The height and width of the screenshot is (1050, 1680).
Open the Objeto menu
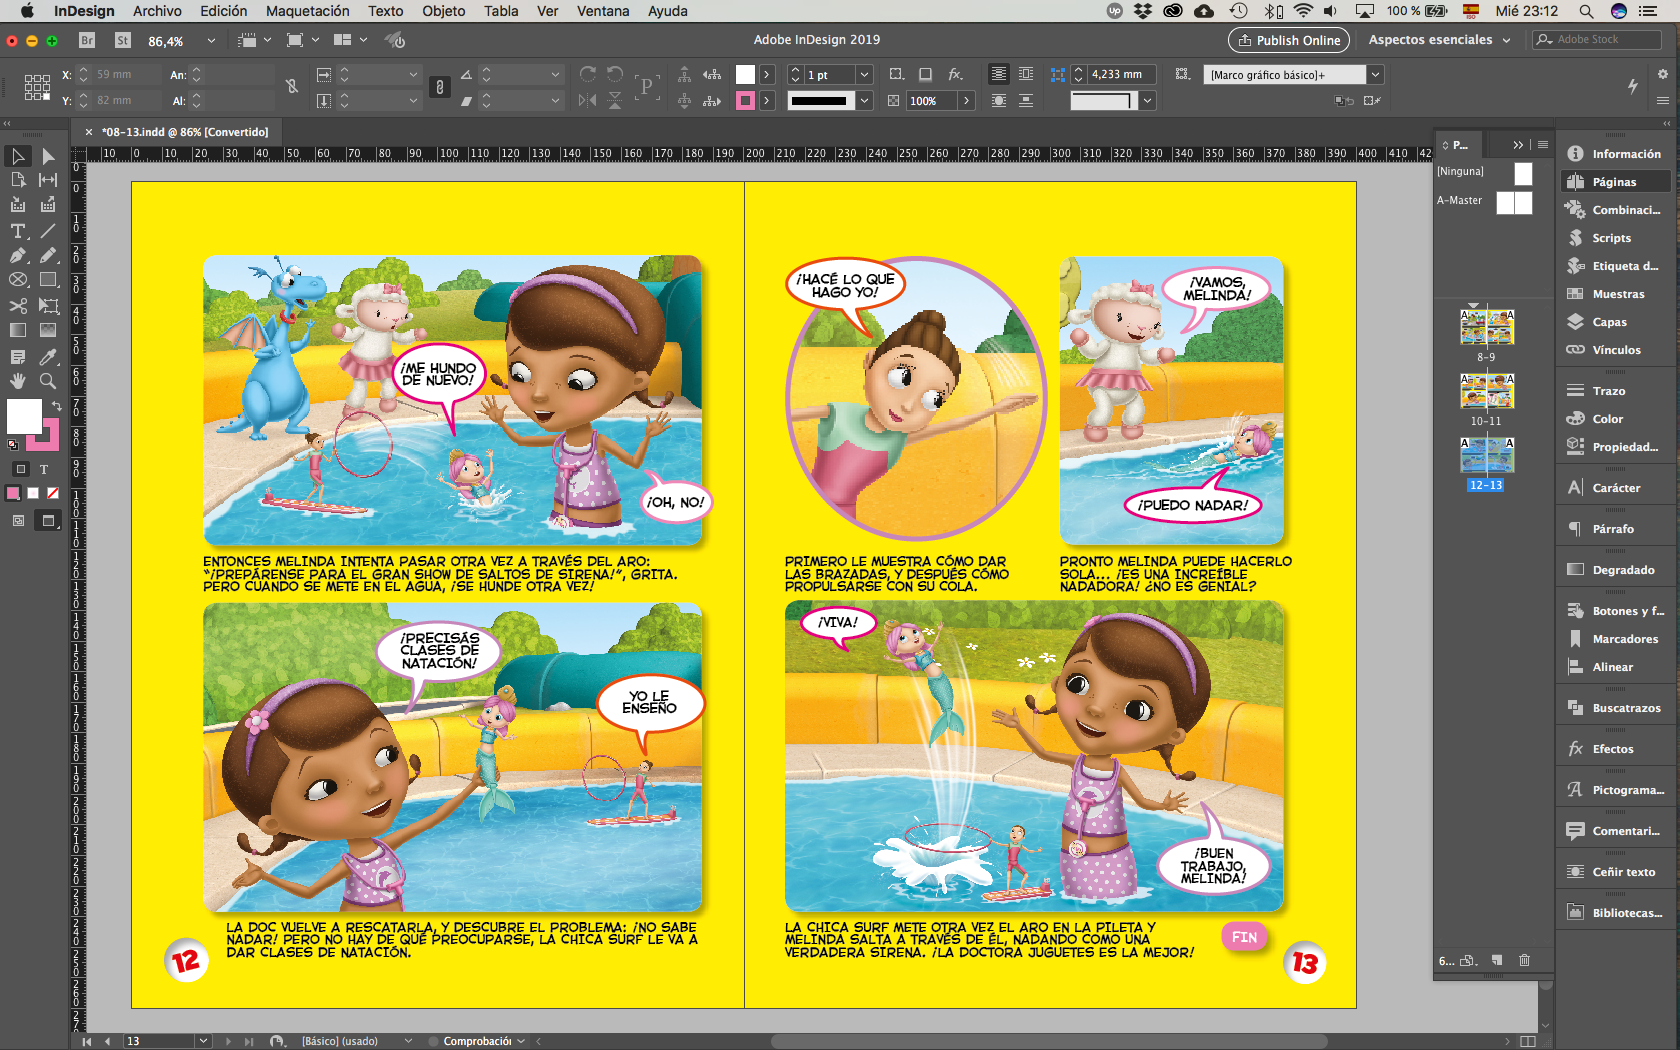[x=443, y=11]
